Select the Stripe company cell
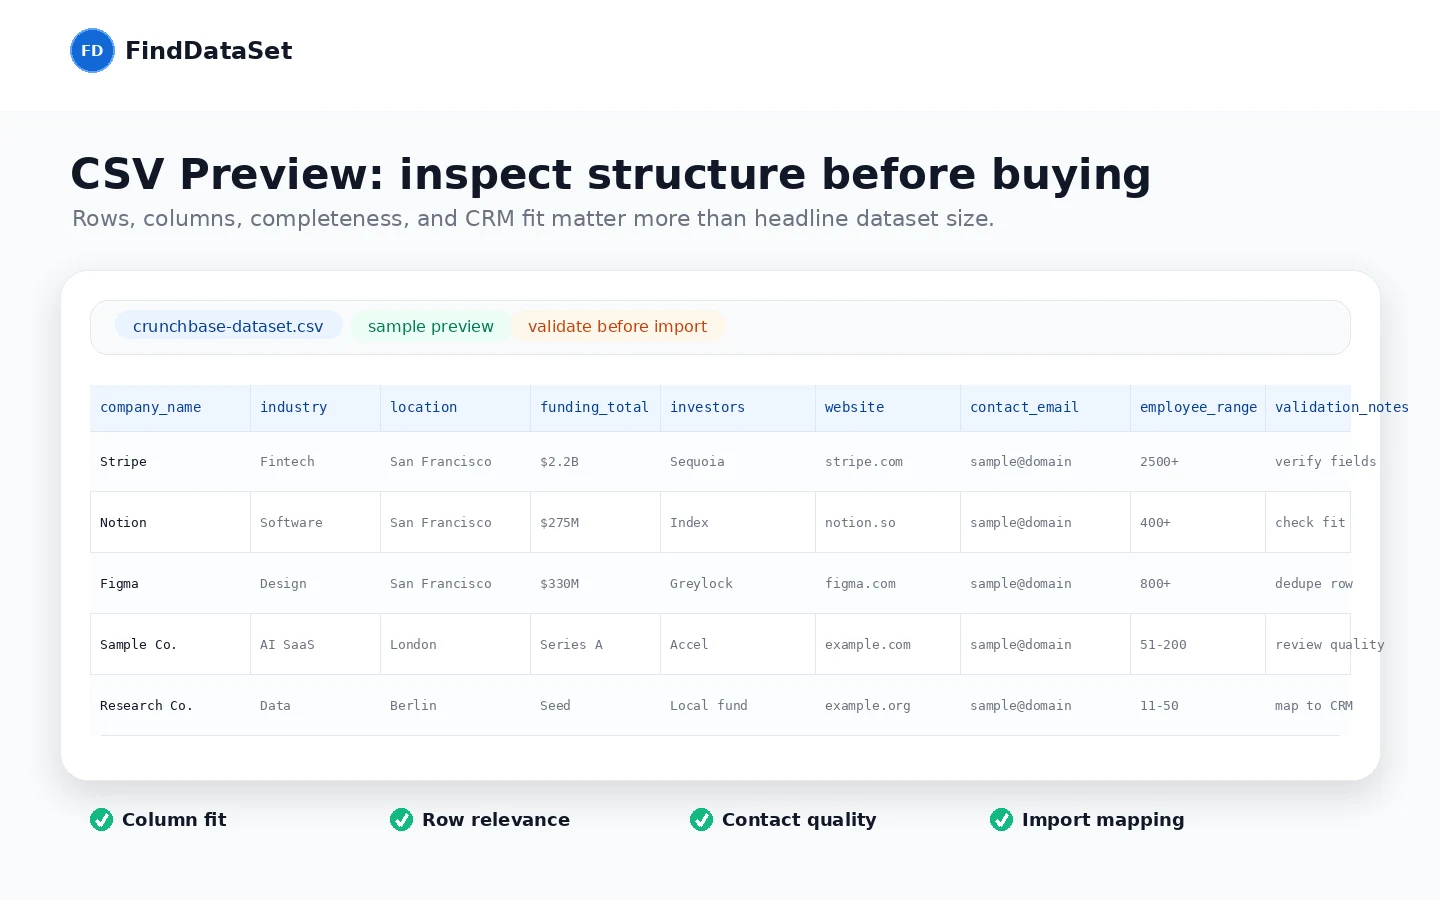The width and height of the screenshot is (1440, 900). [170, 461]
